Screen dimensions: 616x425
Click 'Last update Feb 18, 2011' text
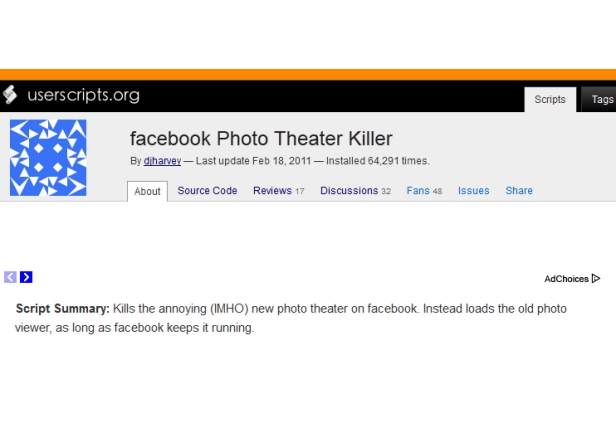253,161
